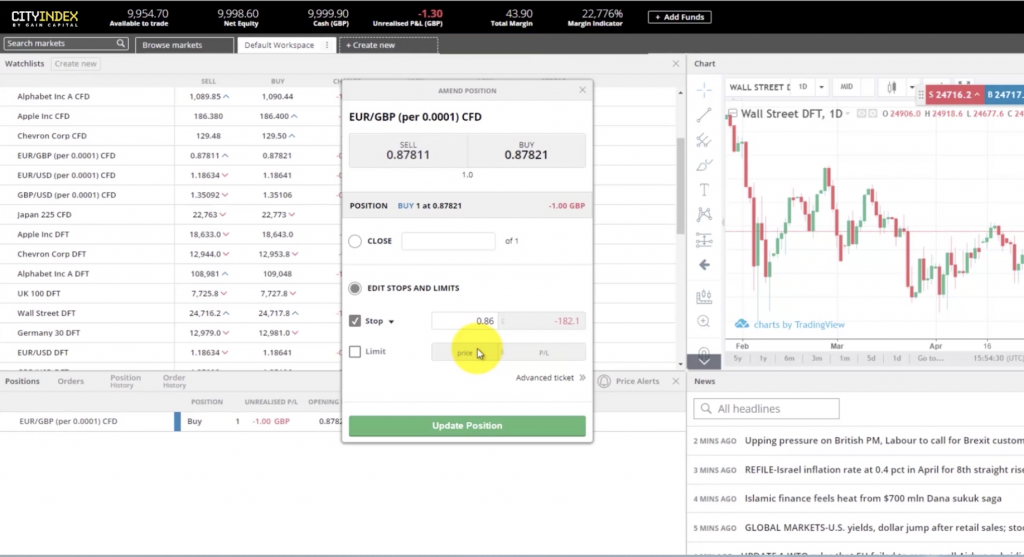This screenshot has width=1024, height=557.
Task: Close the Amend Position dialog
Action: pyautogui.click(x=583, y=89)
